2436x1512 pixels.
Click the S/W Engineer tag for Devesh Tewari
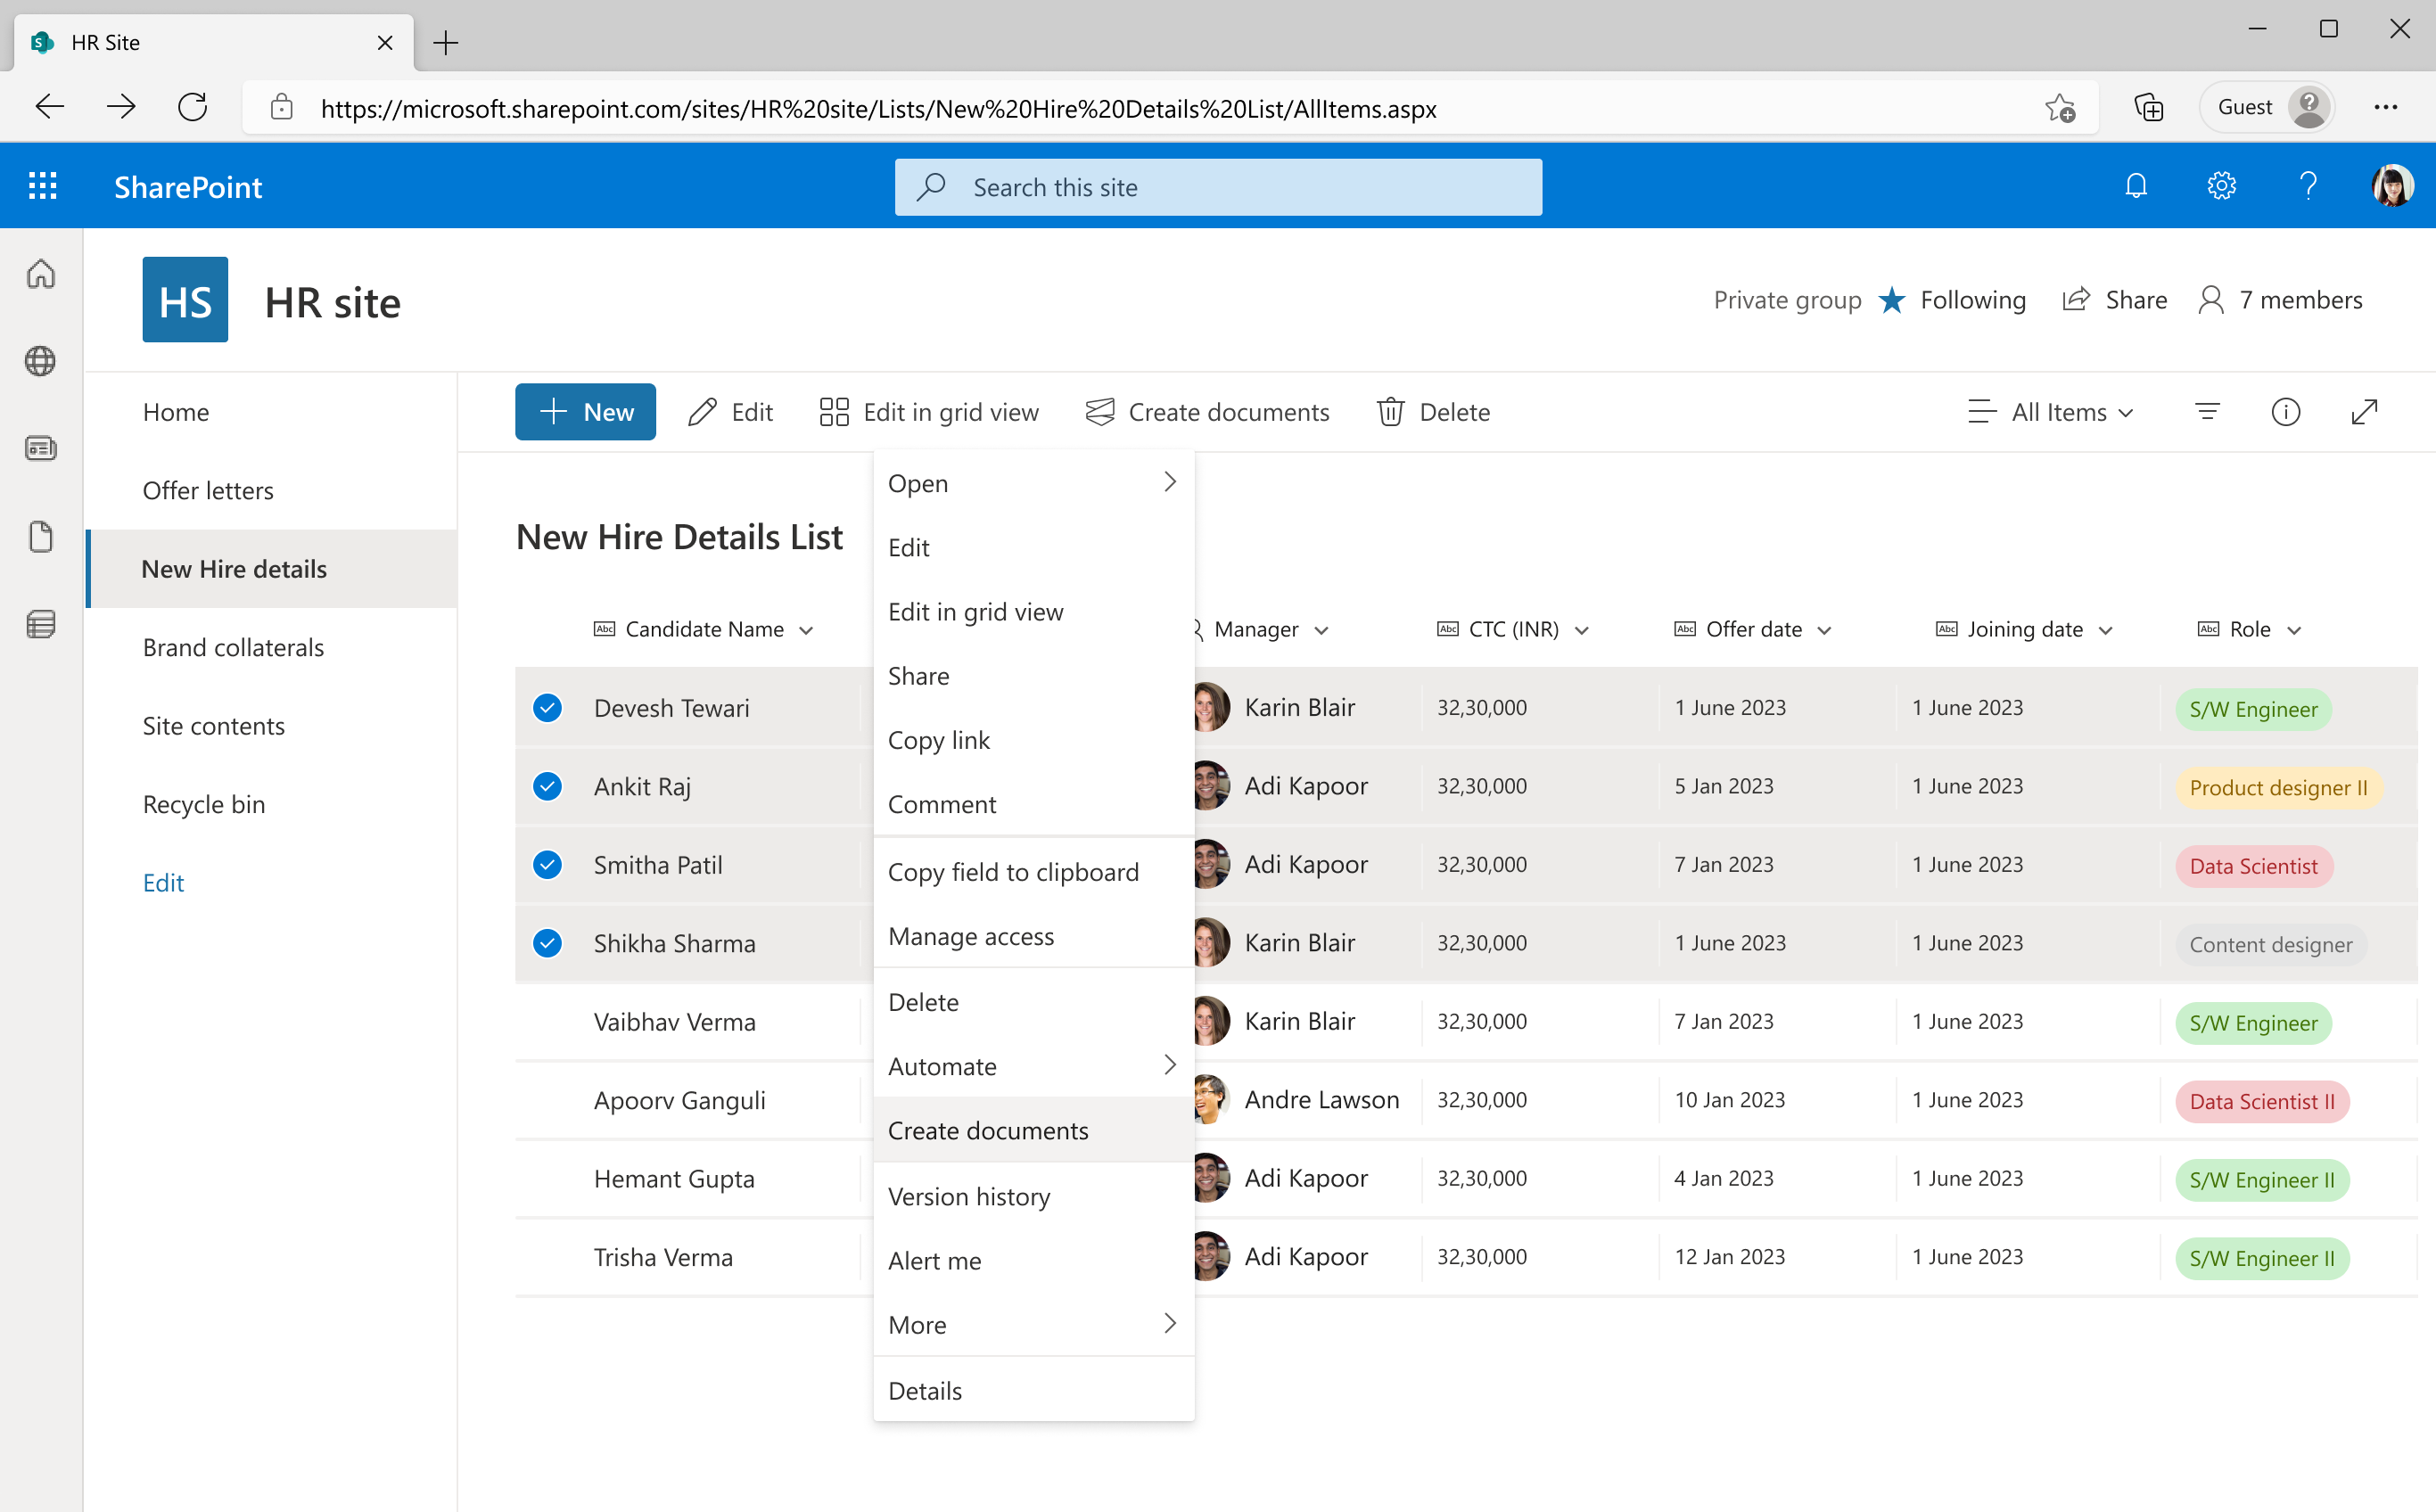2253,709
